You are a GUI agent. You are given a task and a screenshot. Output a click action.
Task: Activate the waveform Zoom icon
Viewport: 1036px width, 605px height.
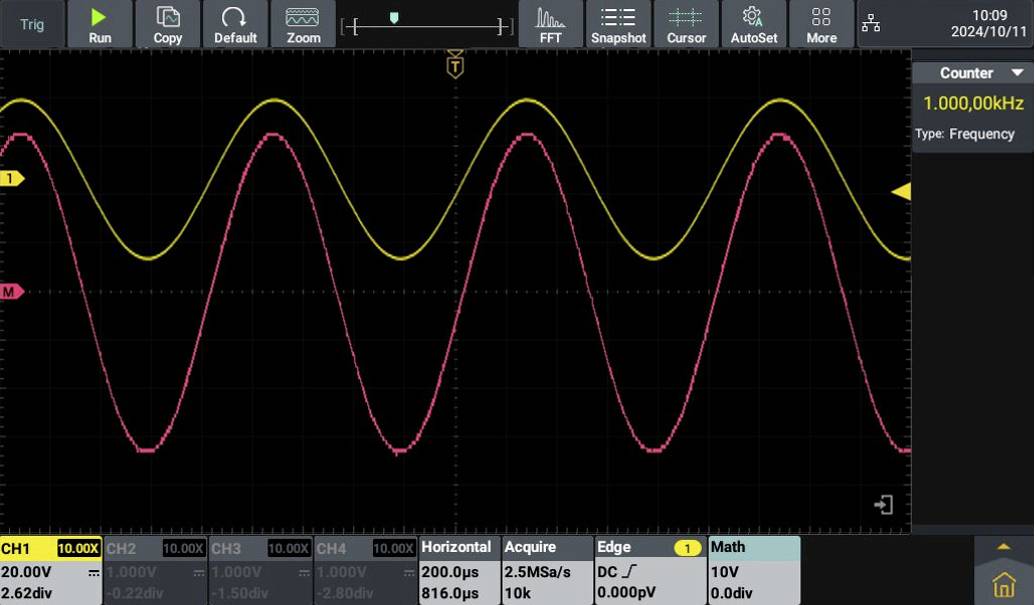click(x=303, y=24)
